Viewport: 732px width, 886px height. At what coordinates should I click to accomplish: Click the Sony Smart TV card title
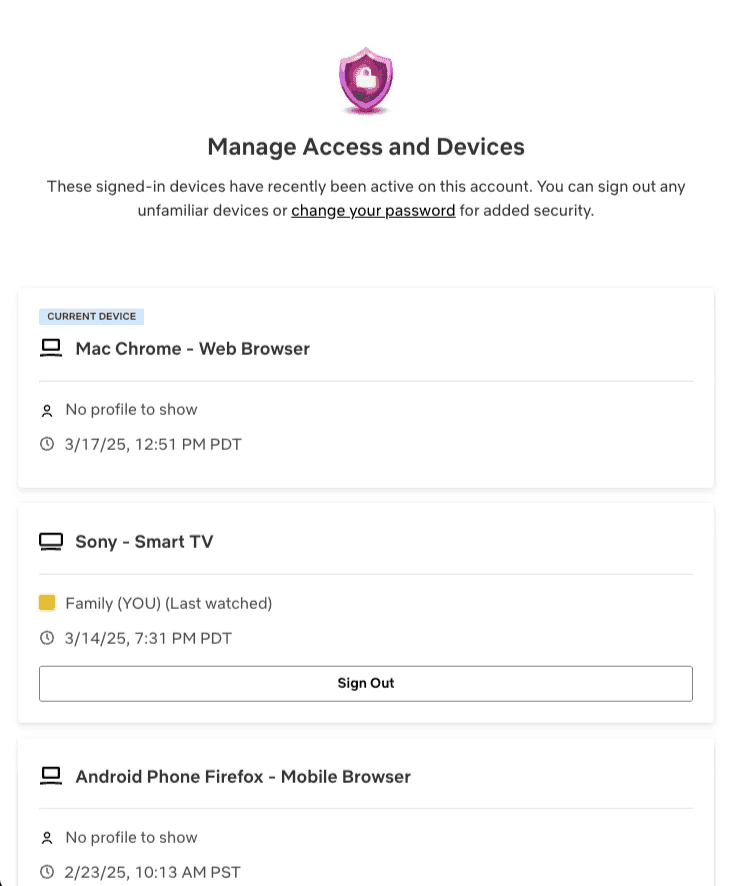tap(144, 541)
